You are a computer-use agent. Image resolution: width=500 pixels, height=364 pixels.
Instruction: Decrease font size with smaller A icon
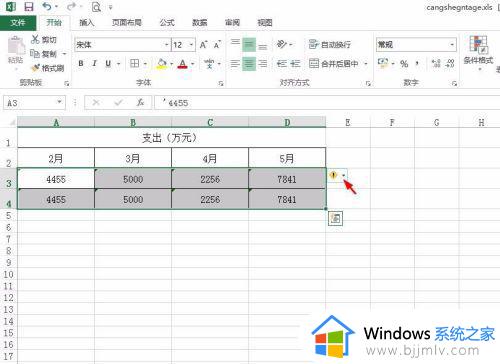[x=217, y=45]
